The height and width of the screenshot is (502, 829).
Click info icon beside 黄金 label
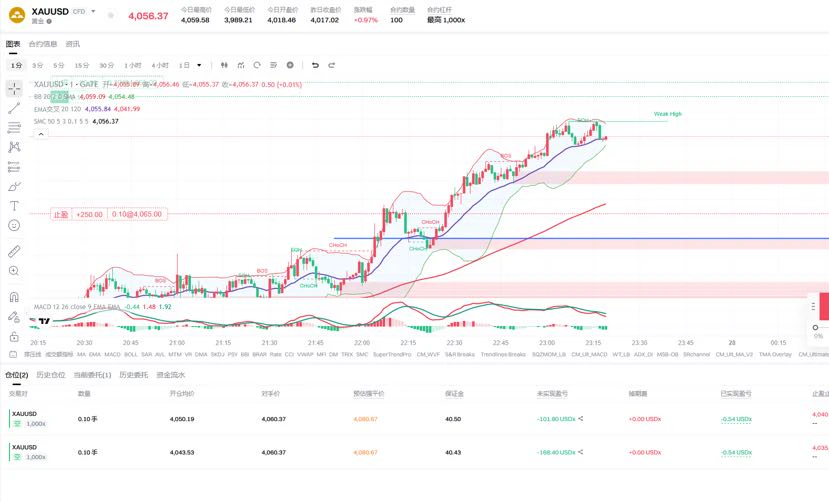49,21
